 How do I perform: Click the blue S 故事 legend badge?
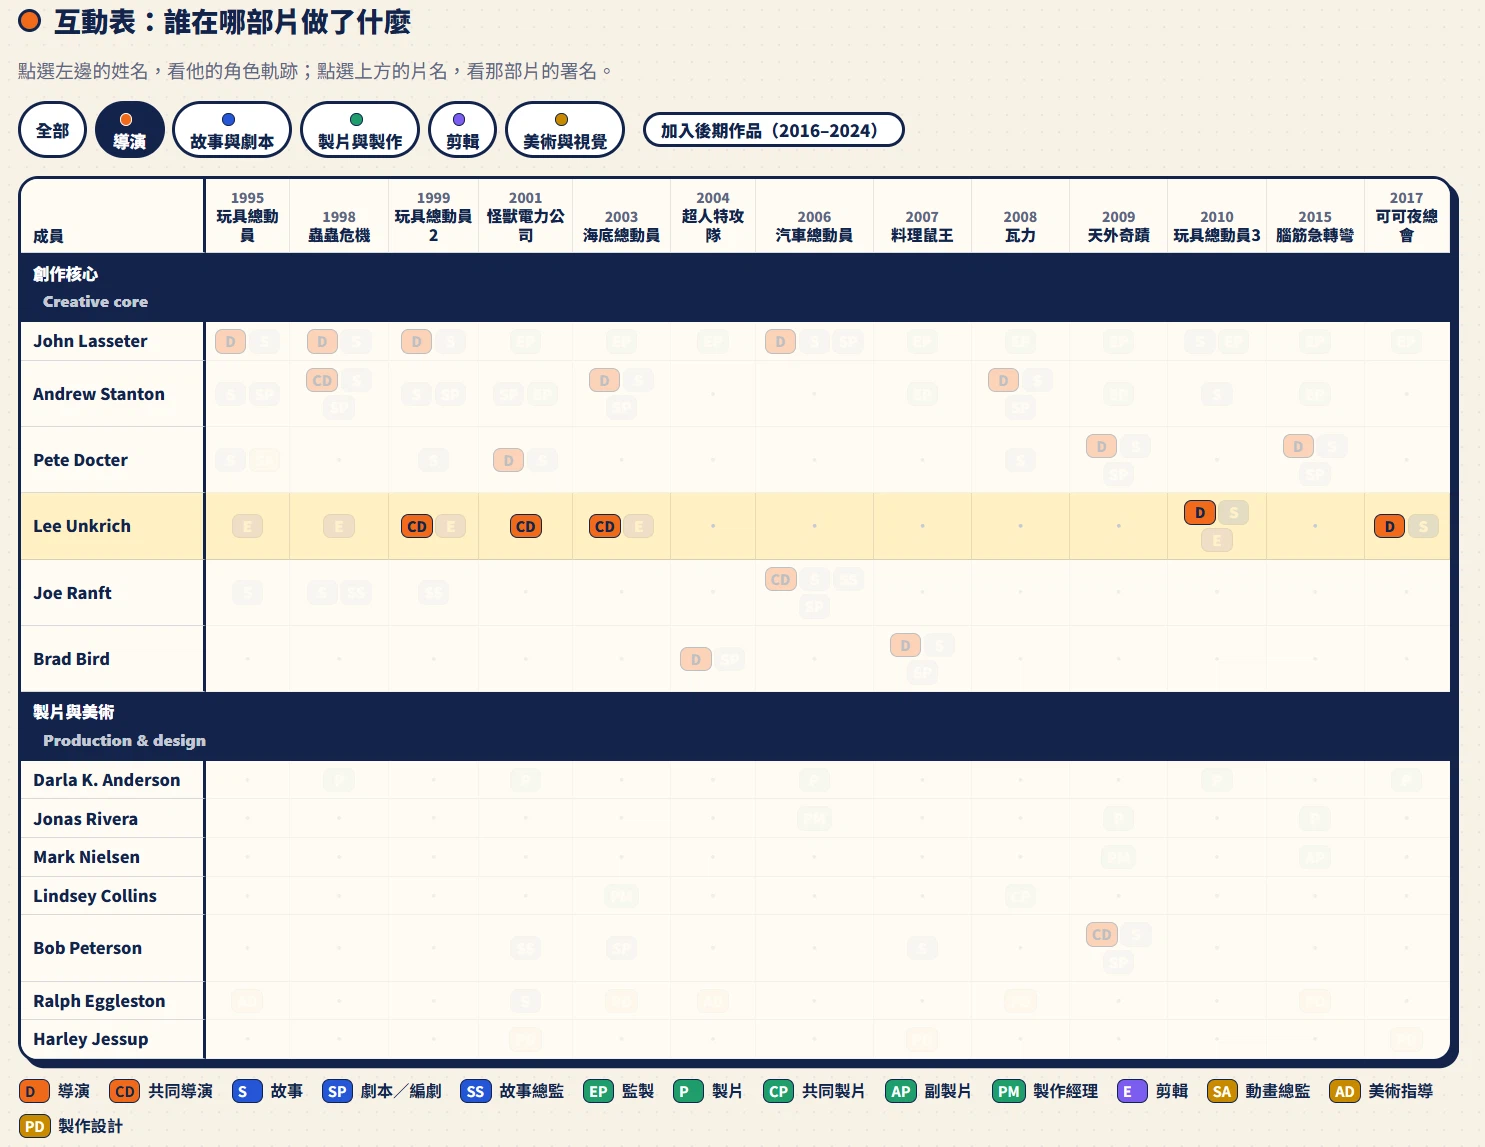point(247,1091)
